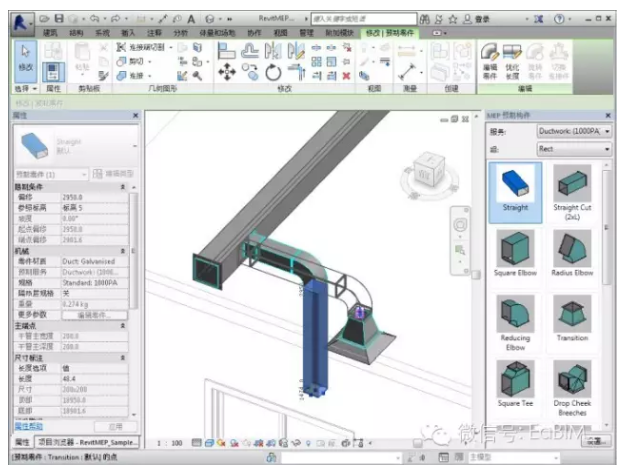Click the Copy tool in Modify panel

[x=250, y=72]
